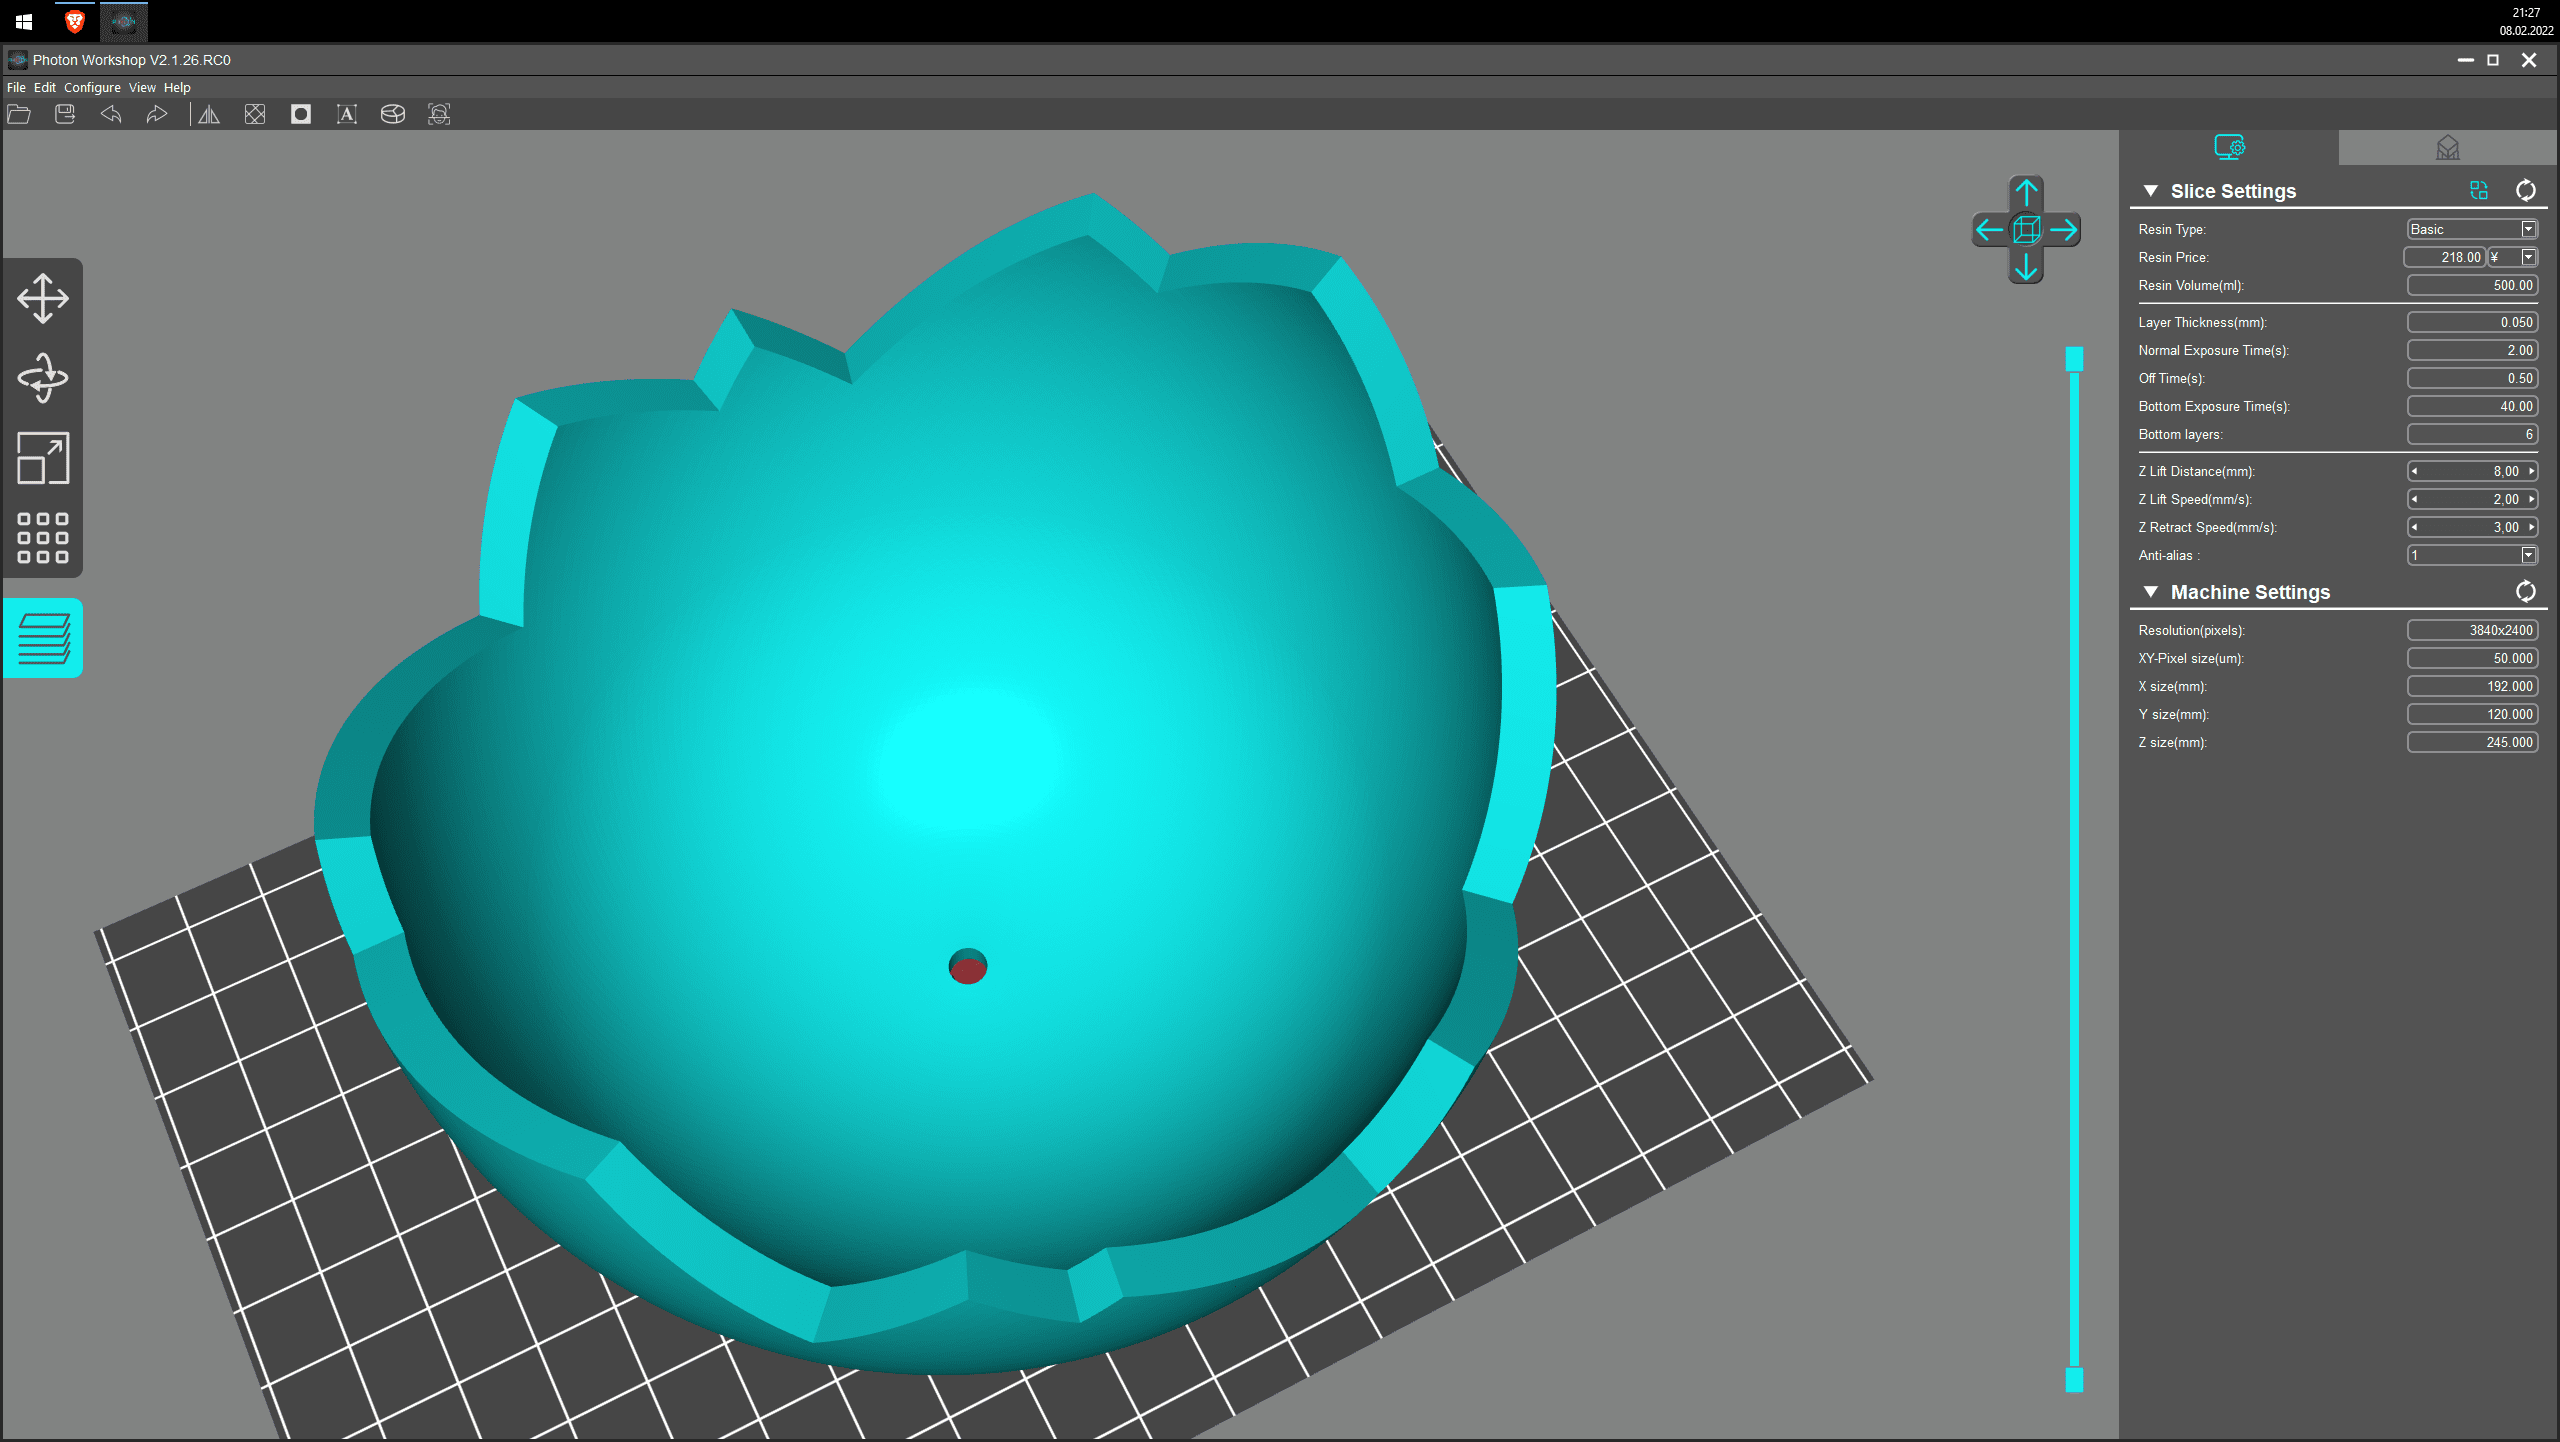Open the Resin Type dropdown

point(2528,229)
